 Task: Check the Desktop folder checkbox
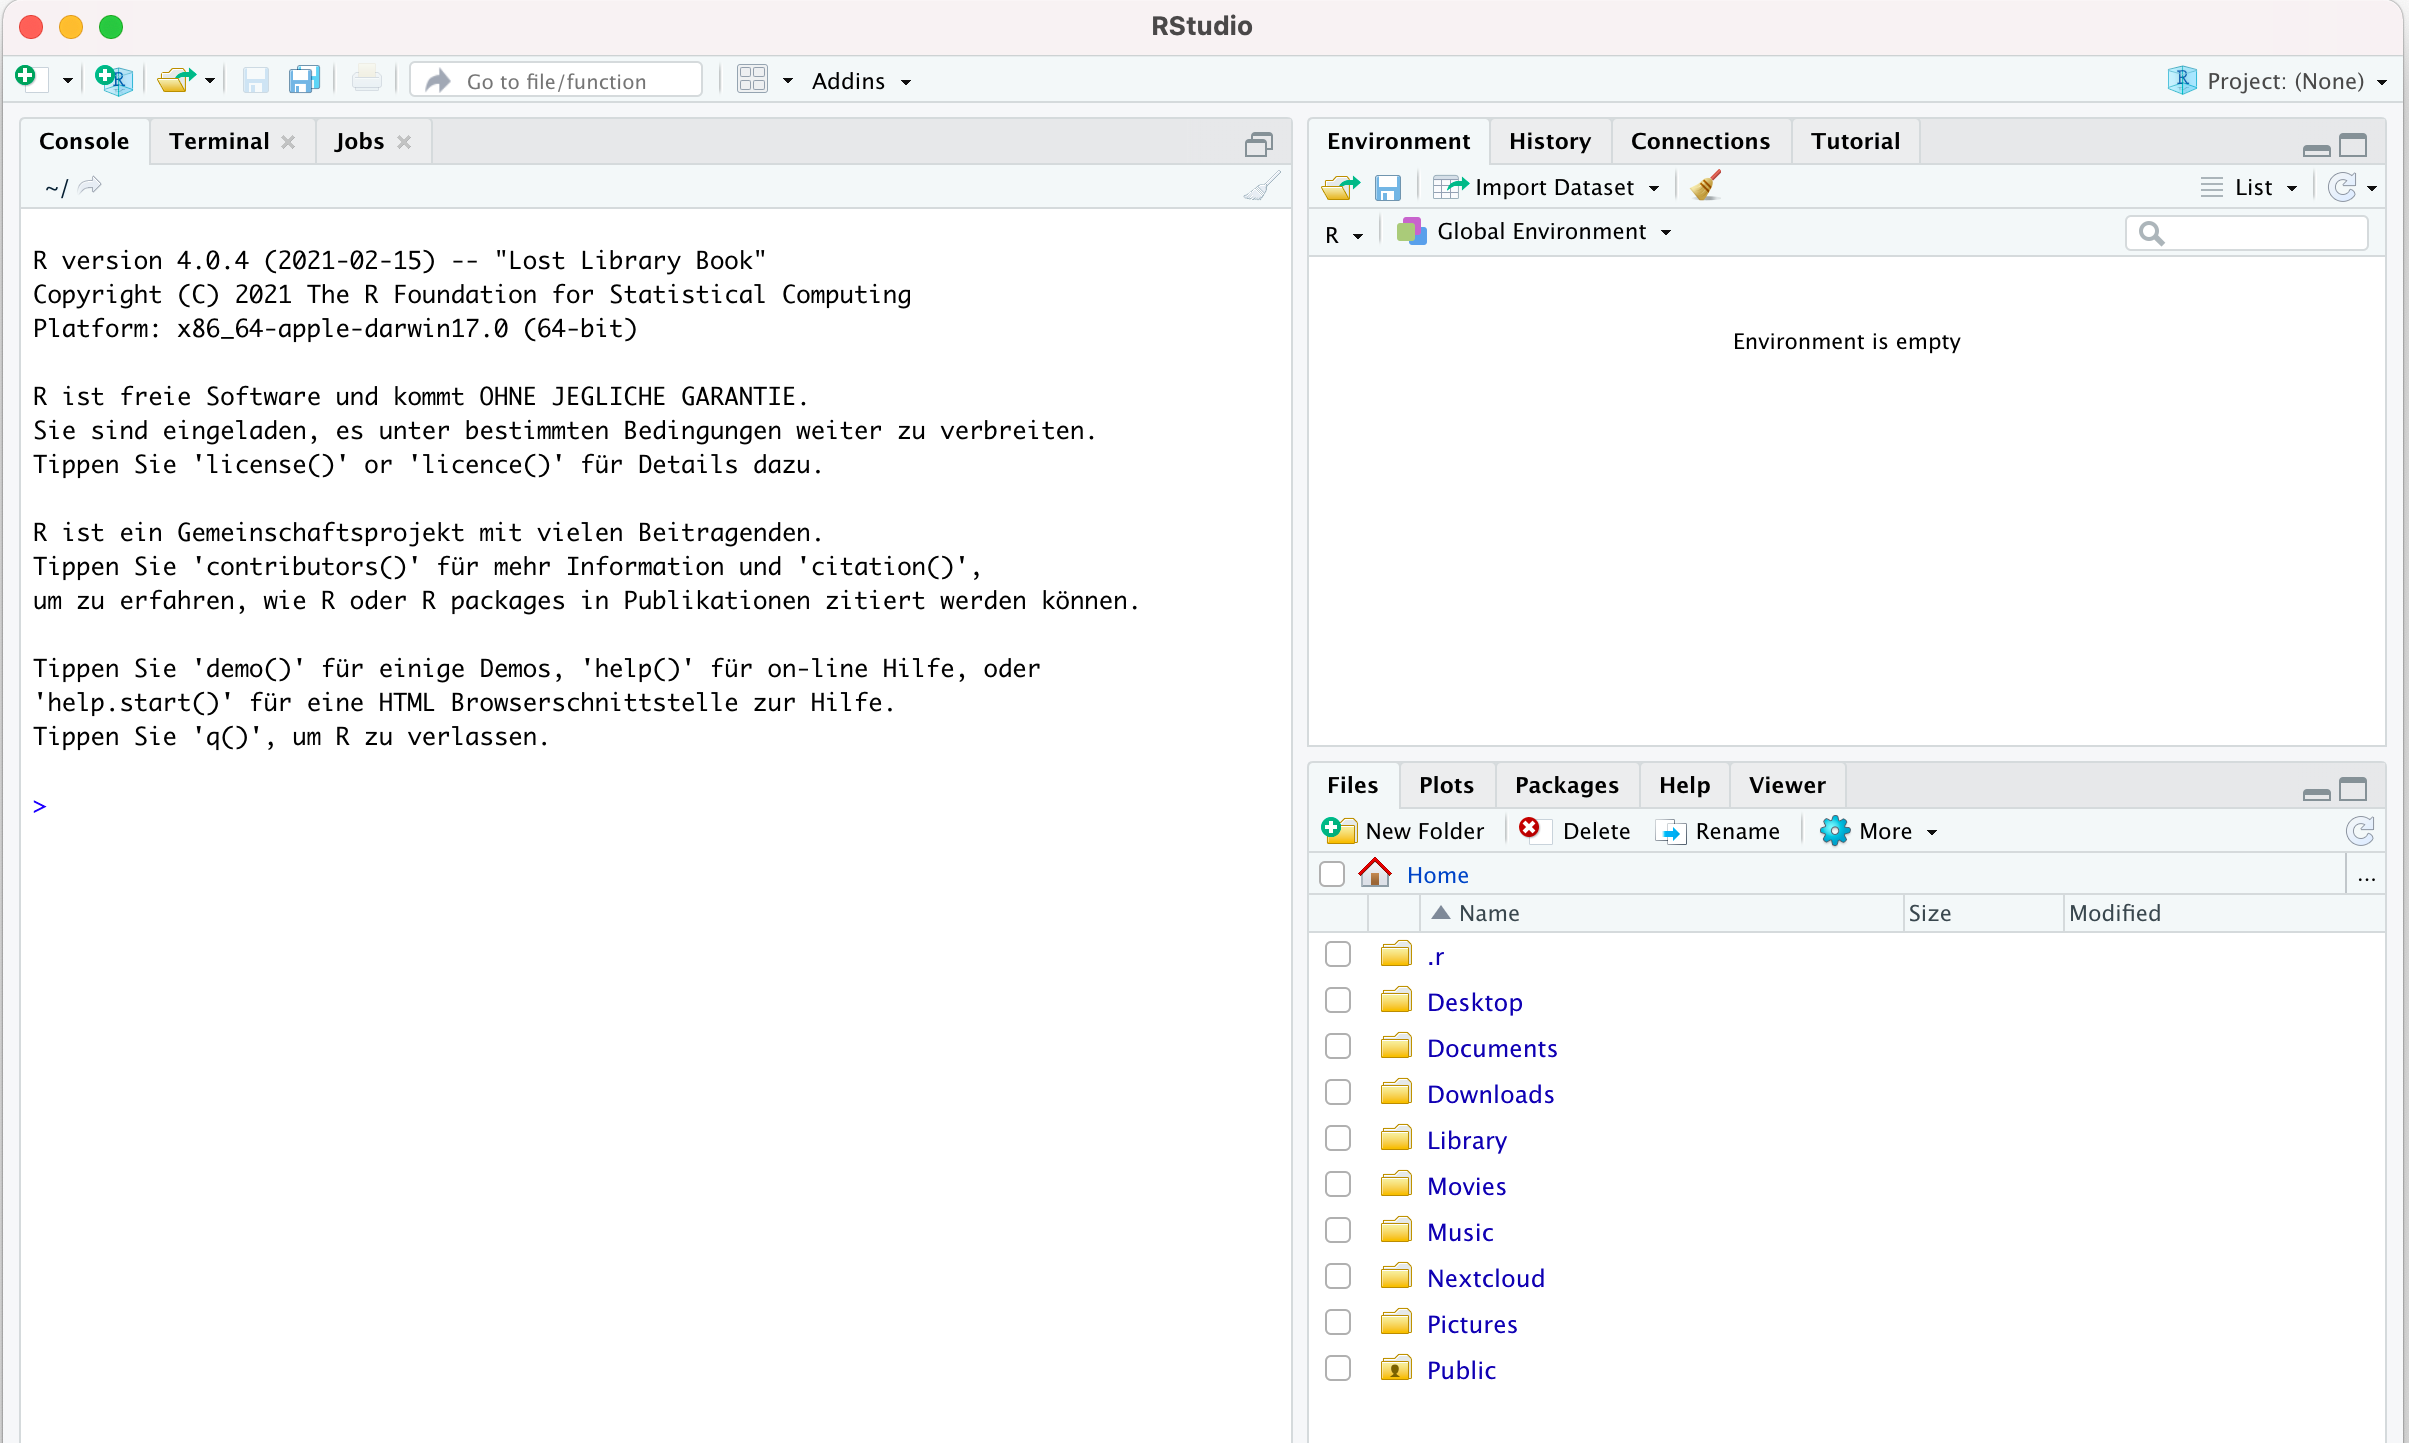point(1337,1001)
